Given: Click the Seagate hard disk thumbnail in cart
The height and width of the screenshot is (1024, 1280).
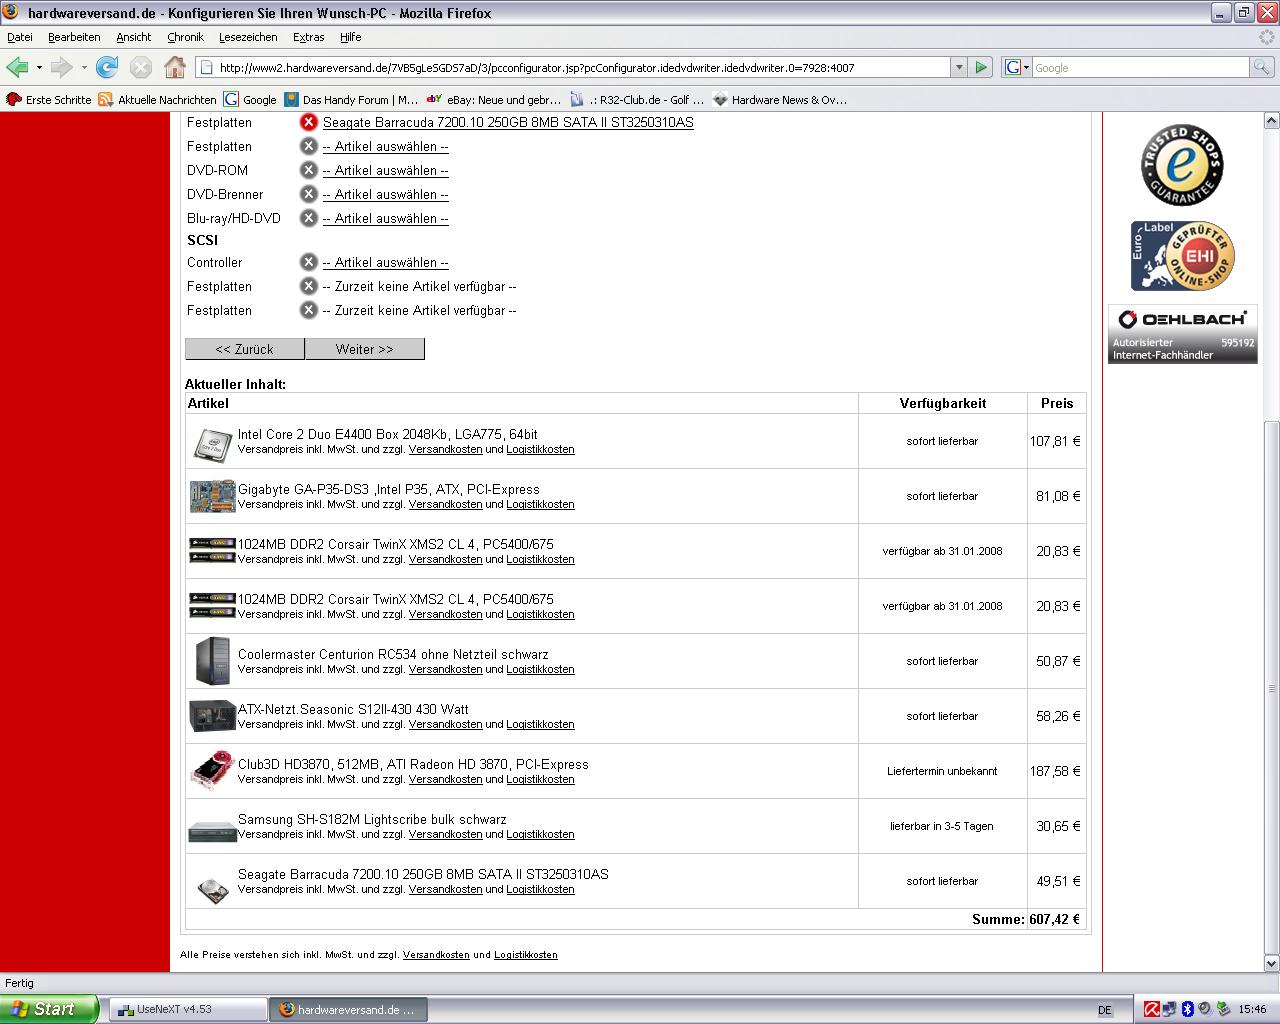Looking at the screenshot, I should click(212, 888).
